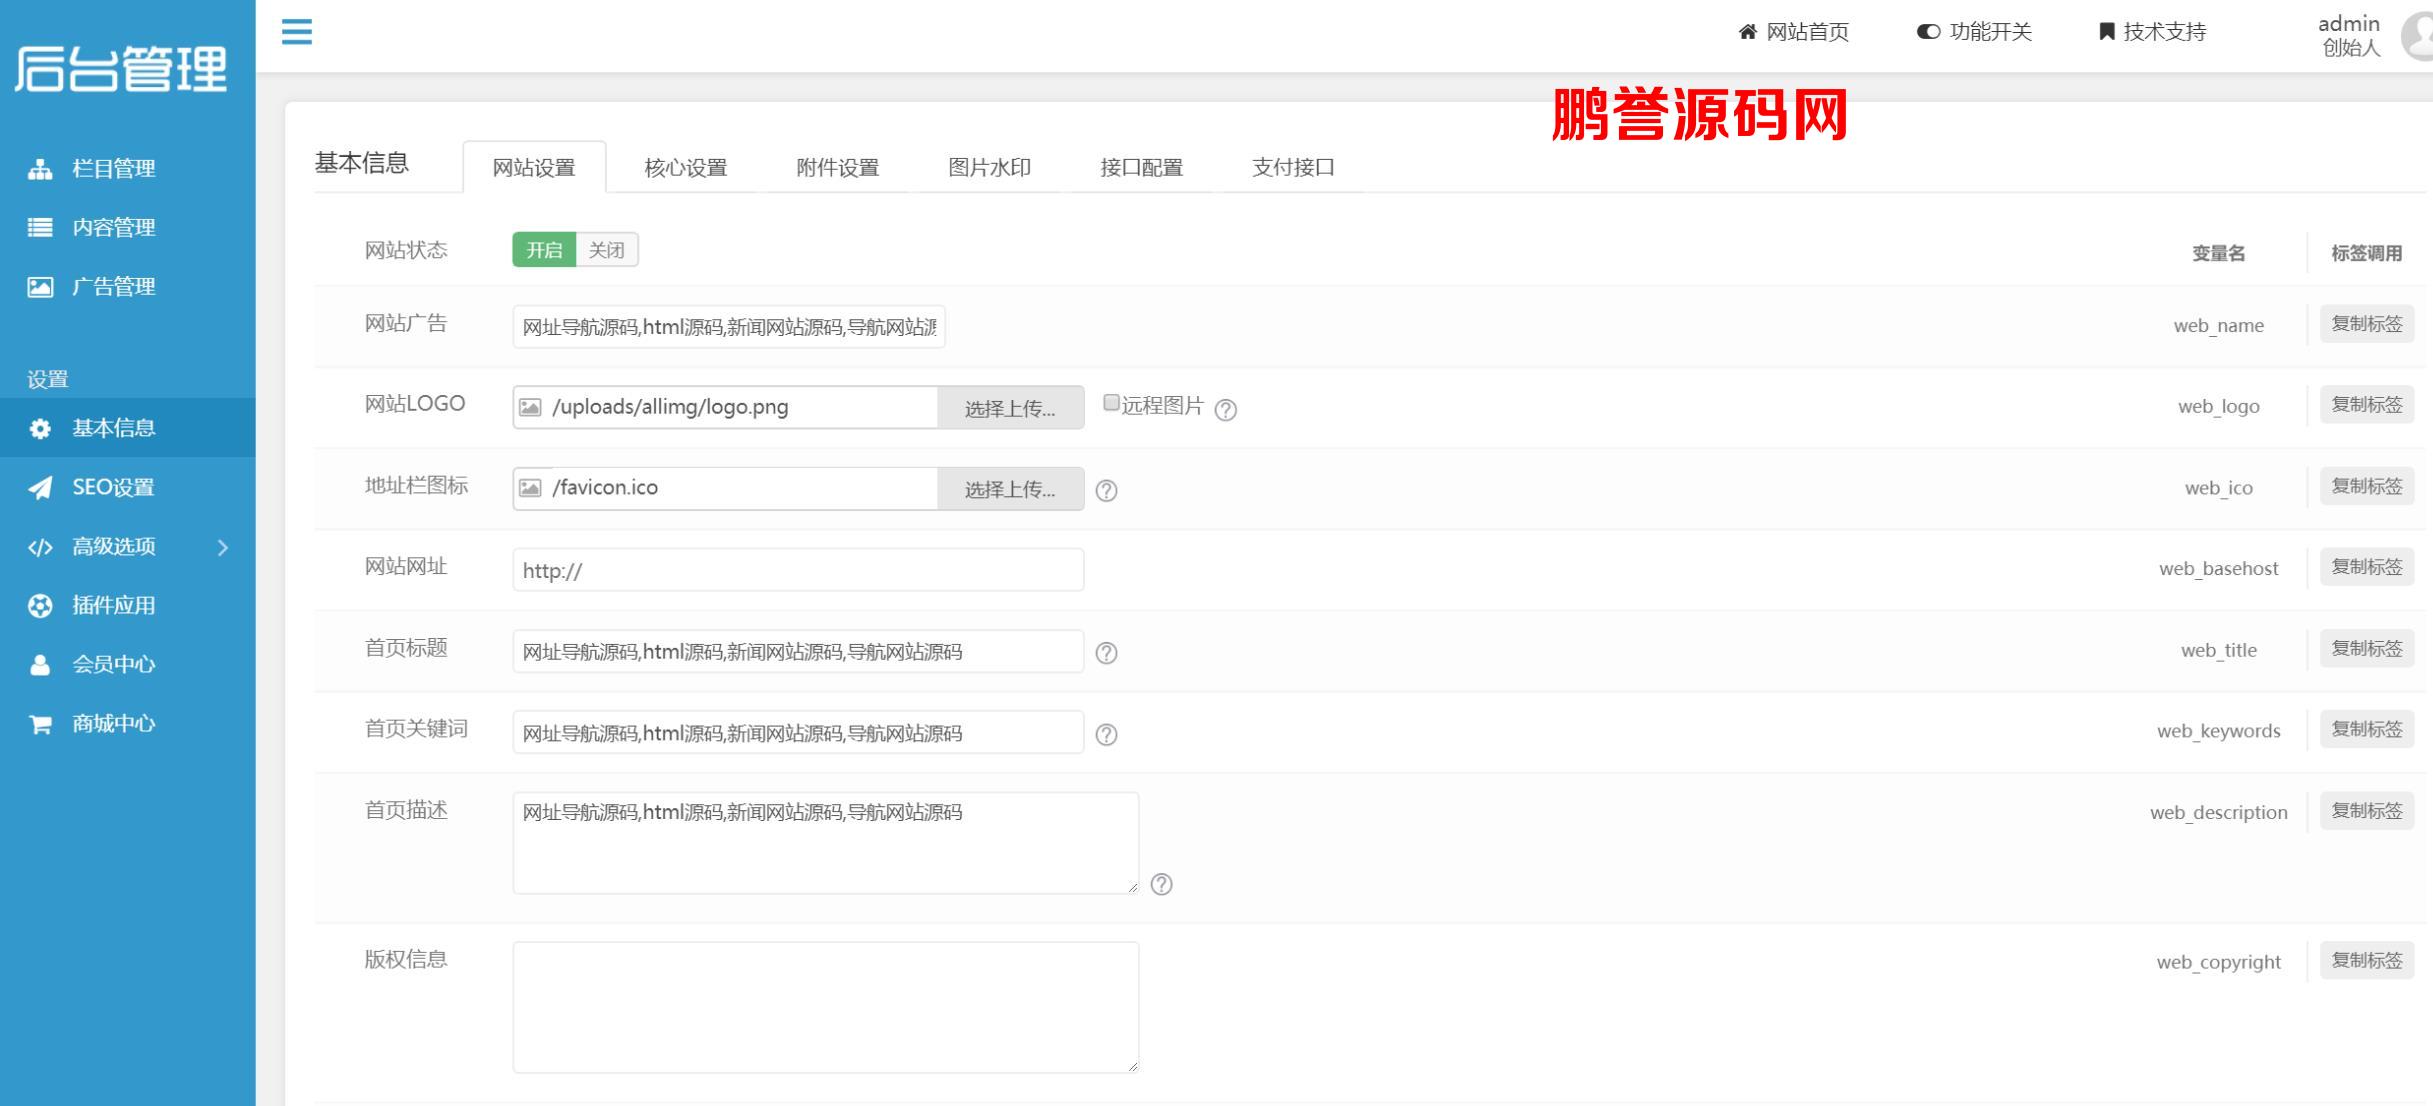Viewport: 2433px width, 1106px height.
Task: Copy the web_basehost tag
Action: click(2367, 567)
